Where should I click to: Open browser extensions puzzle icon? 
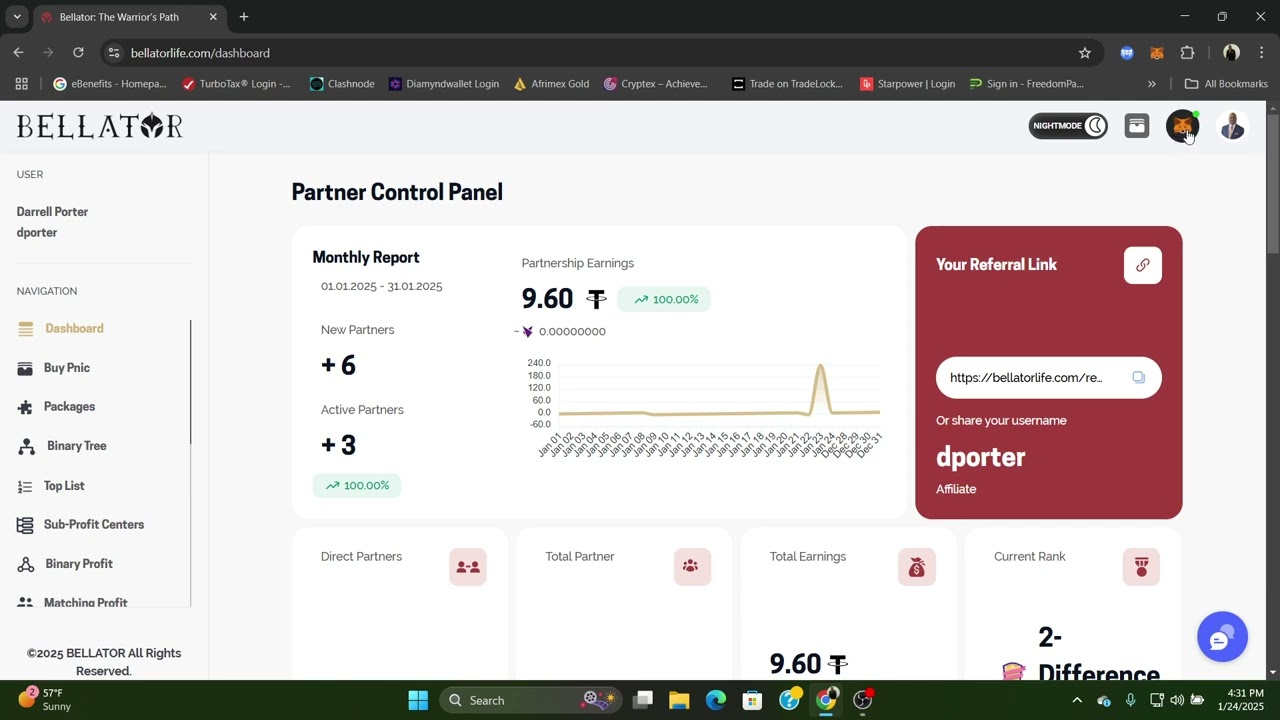pos(1188,53)
